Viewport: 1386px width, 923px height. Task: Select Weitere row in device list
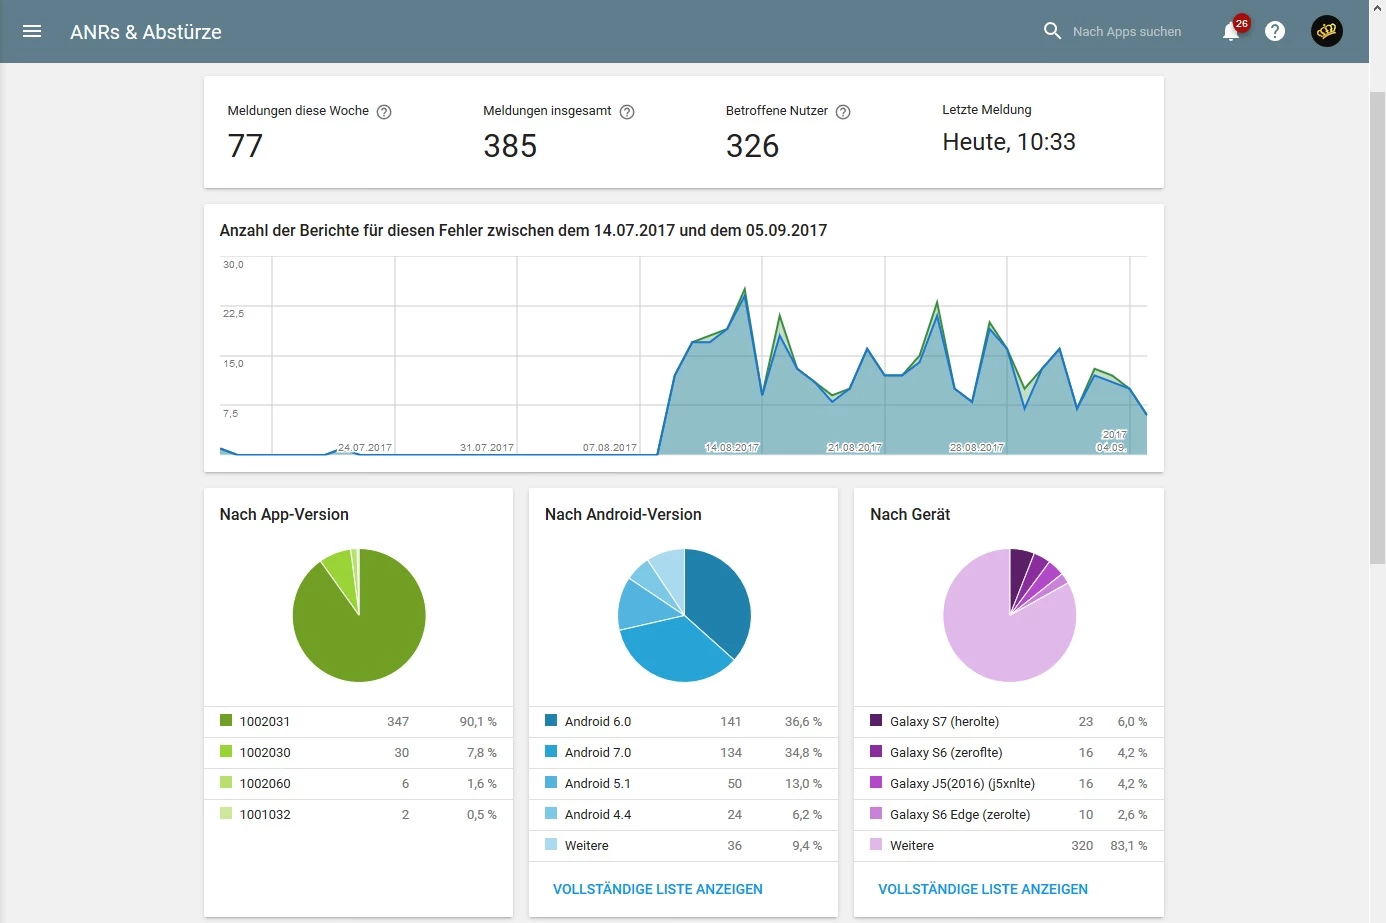pos(1008,845)
